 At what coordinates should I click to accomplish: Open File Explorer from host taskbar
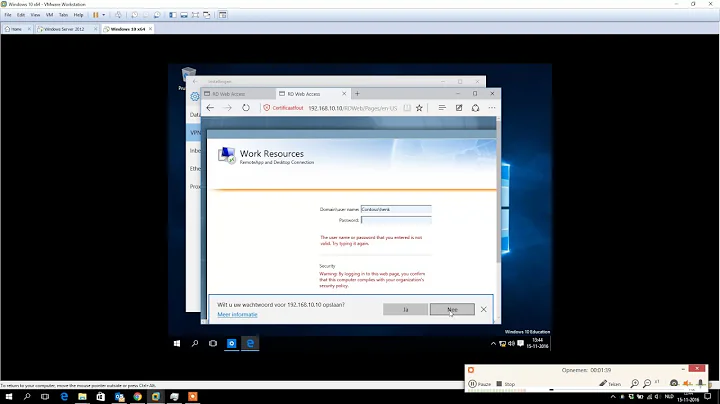tap(82, 397)
